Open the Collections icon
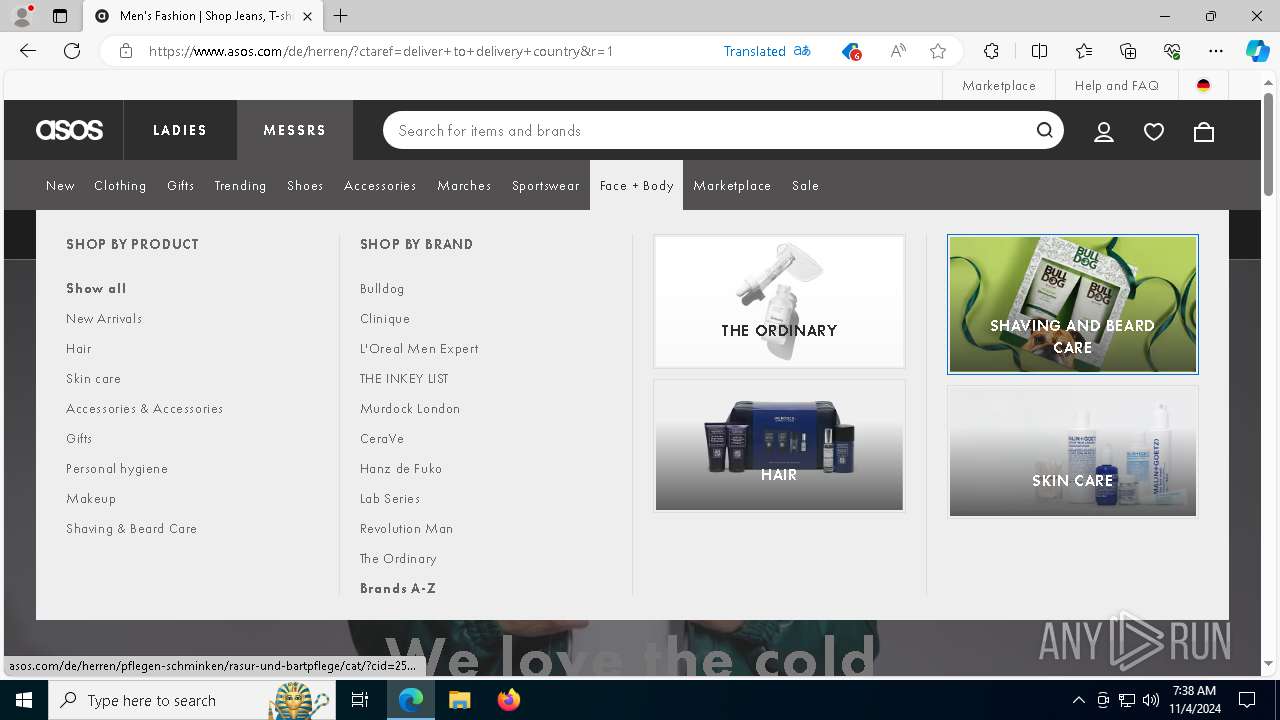The image size is (1280, 720). click(1128, 51)
